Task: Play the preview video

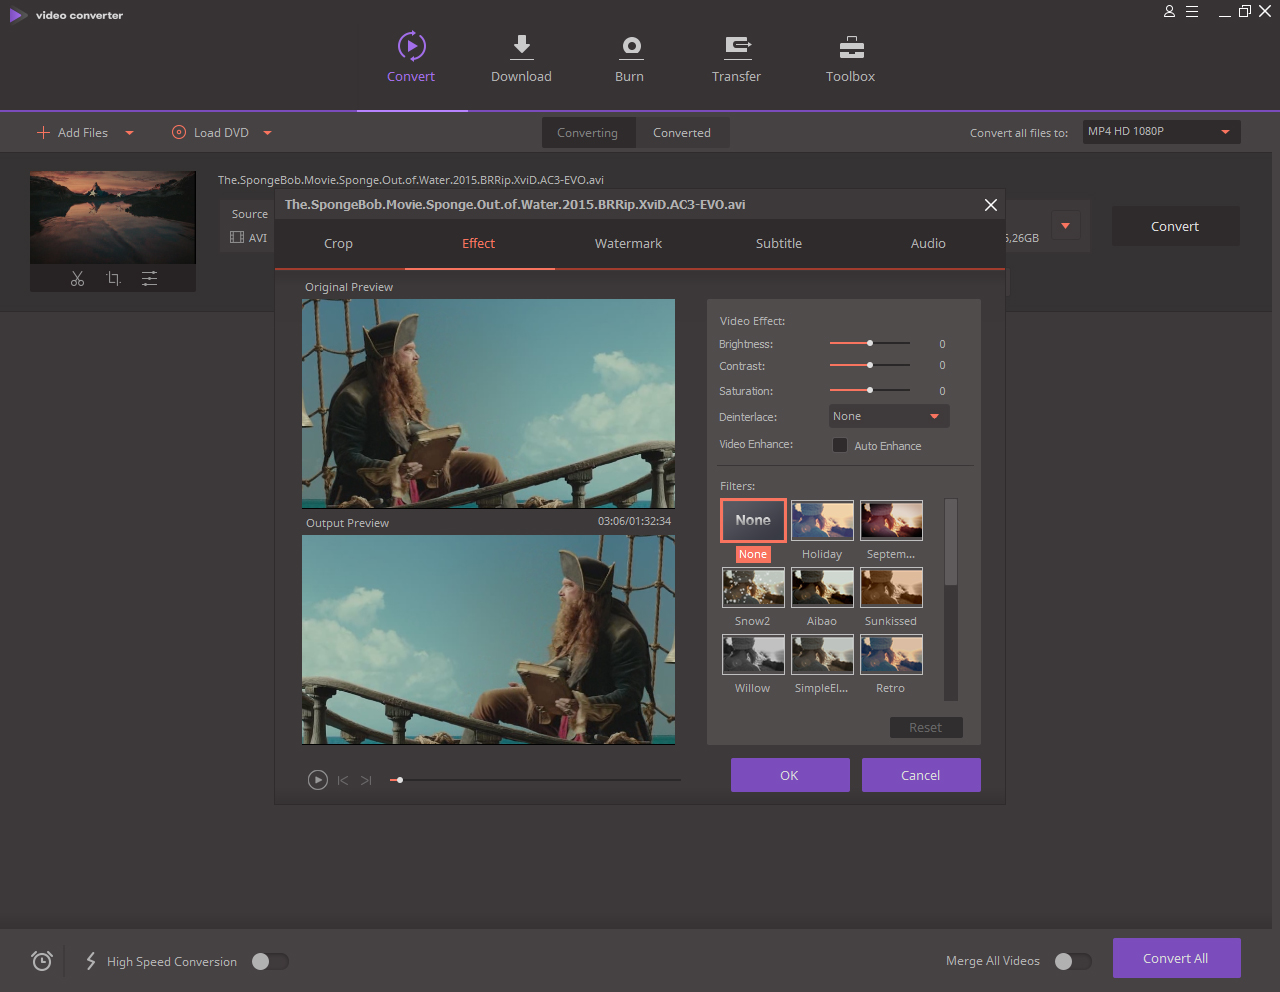Action: tap(318, 780)
